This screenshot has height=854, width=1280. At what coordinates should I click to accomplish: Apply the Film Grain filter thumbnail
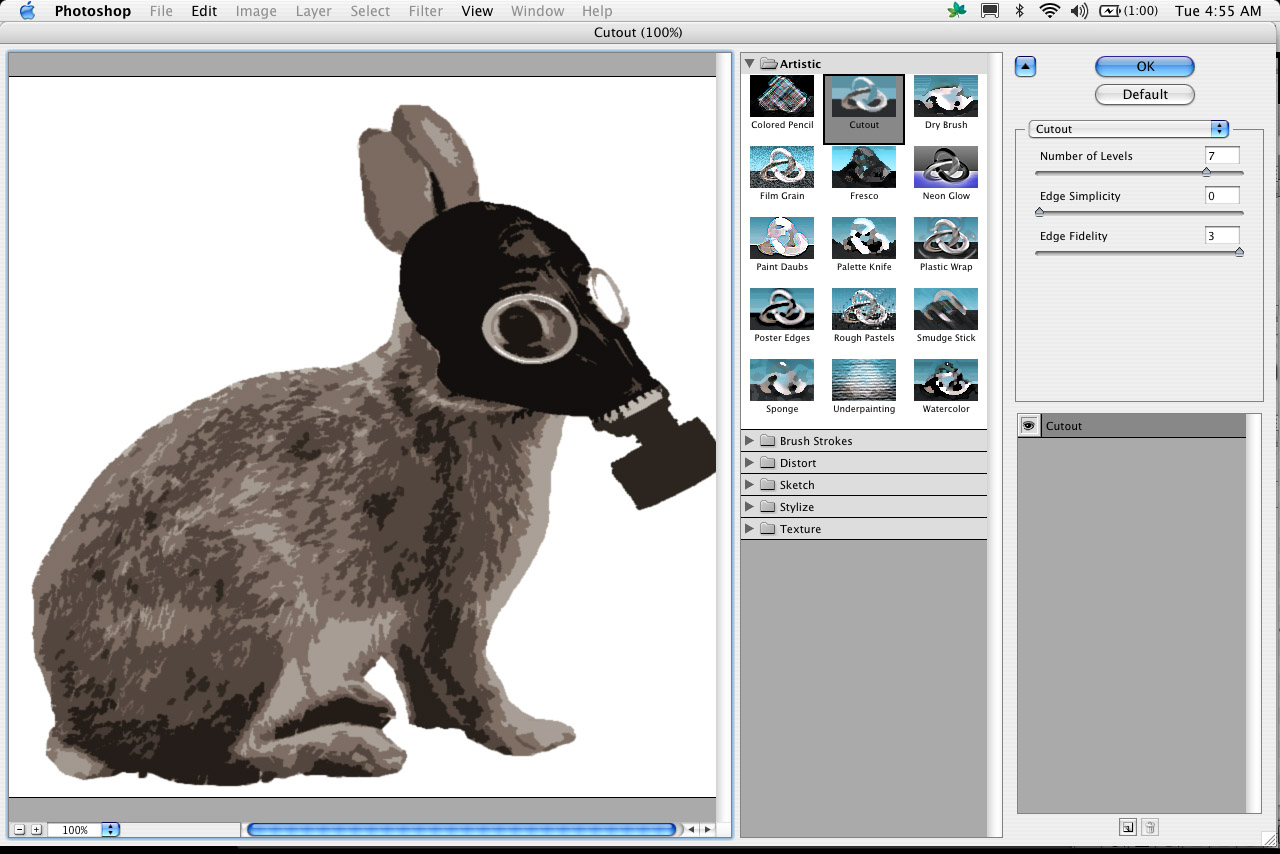tap(782, 167)
